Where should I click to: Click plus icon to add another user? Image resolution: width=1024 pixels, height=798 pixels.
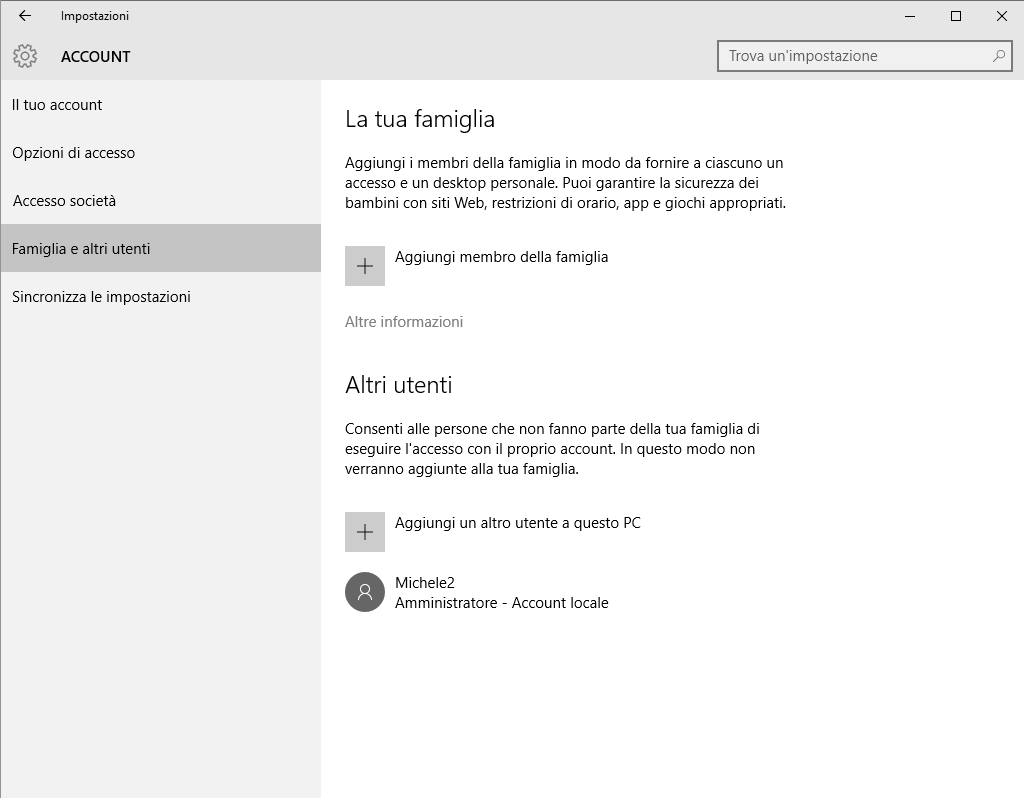[x=364, y=532]
